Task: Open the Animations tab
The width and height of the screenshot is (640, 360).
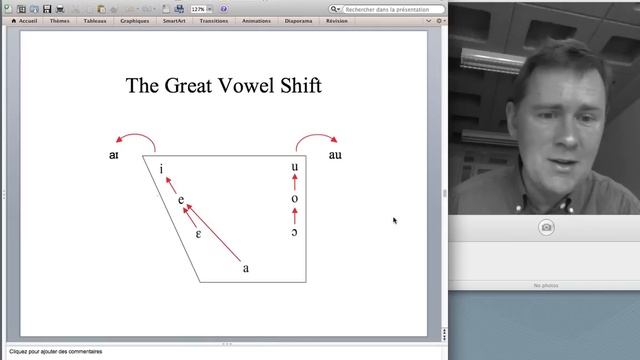Action: tap(256, 21)
